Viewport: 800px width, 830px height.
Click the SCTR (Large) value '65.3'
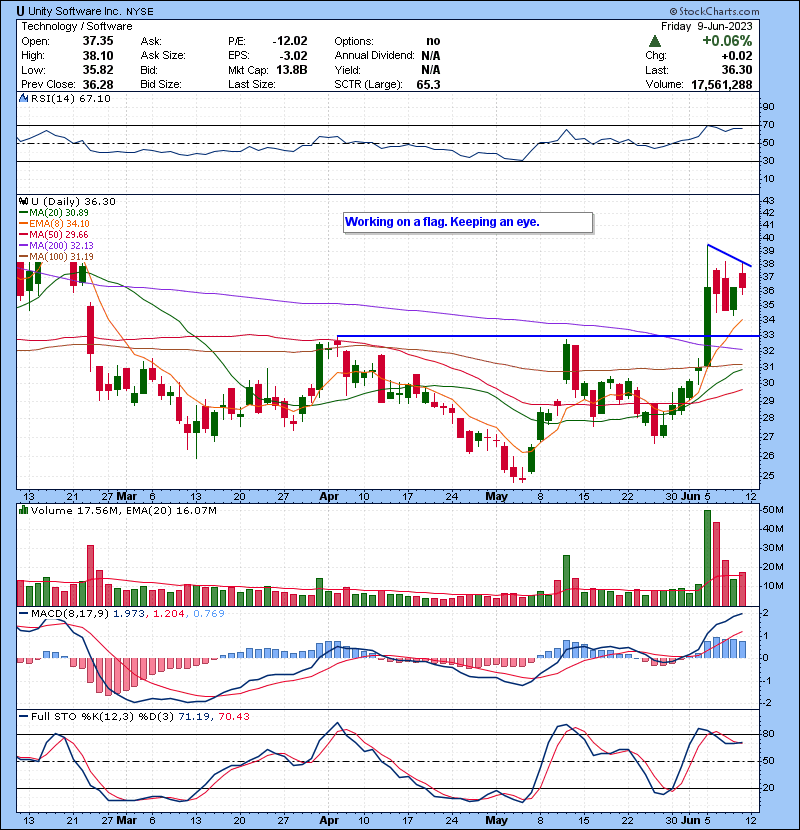pos(428,84)
